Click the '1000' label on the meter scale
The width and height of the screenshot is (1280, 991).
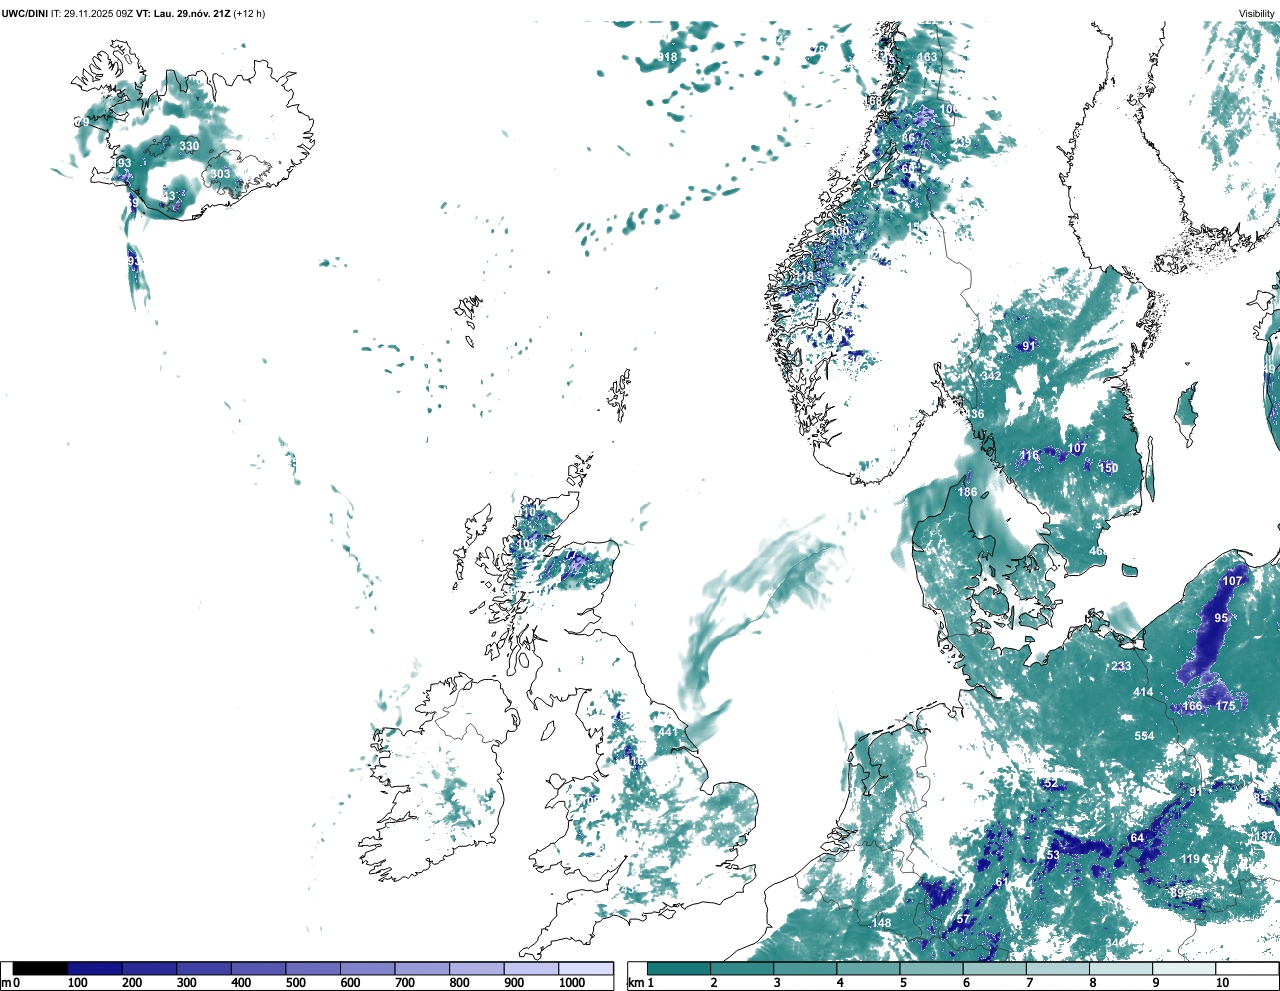click(x=572, y=983)
